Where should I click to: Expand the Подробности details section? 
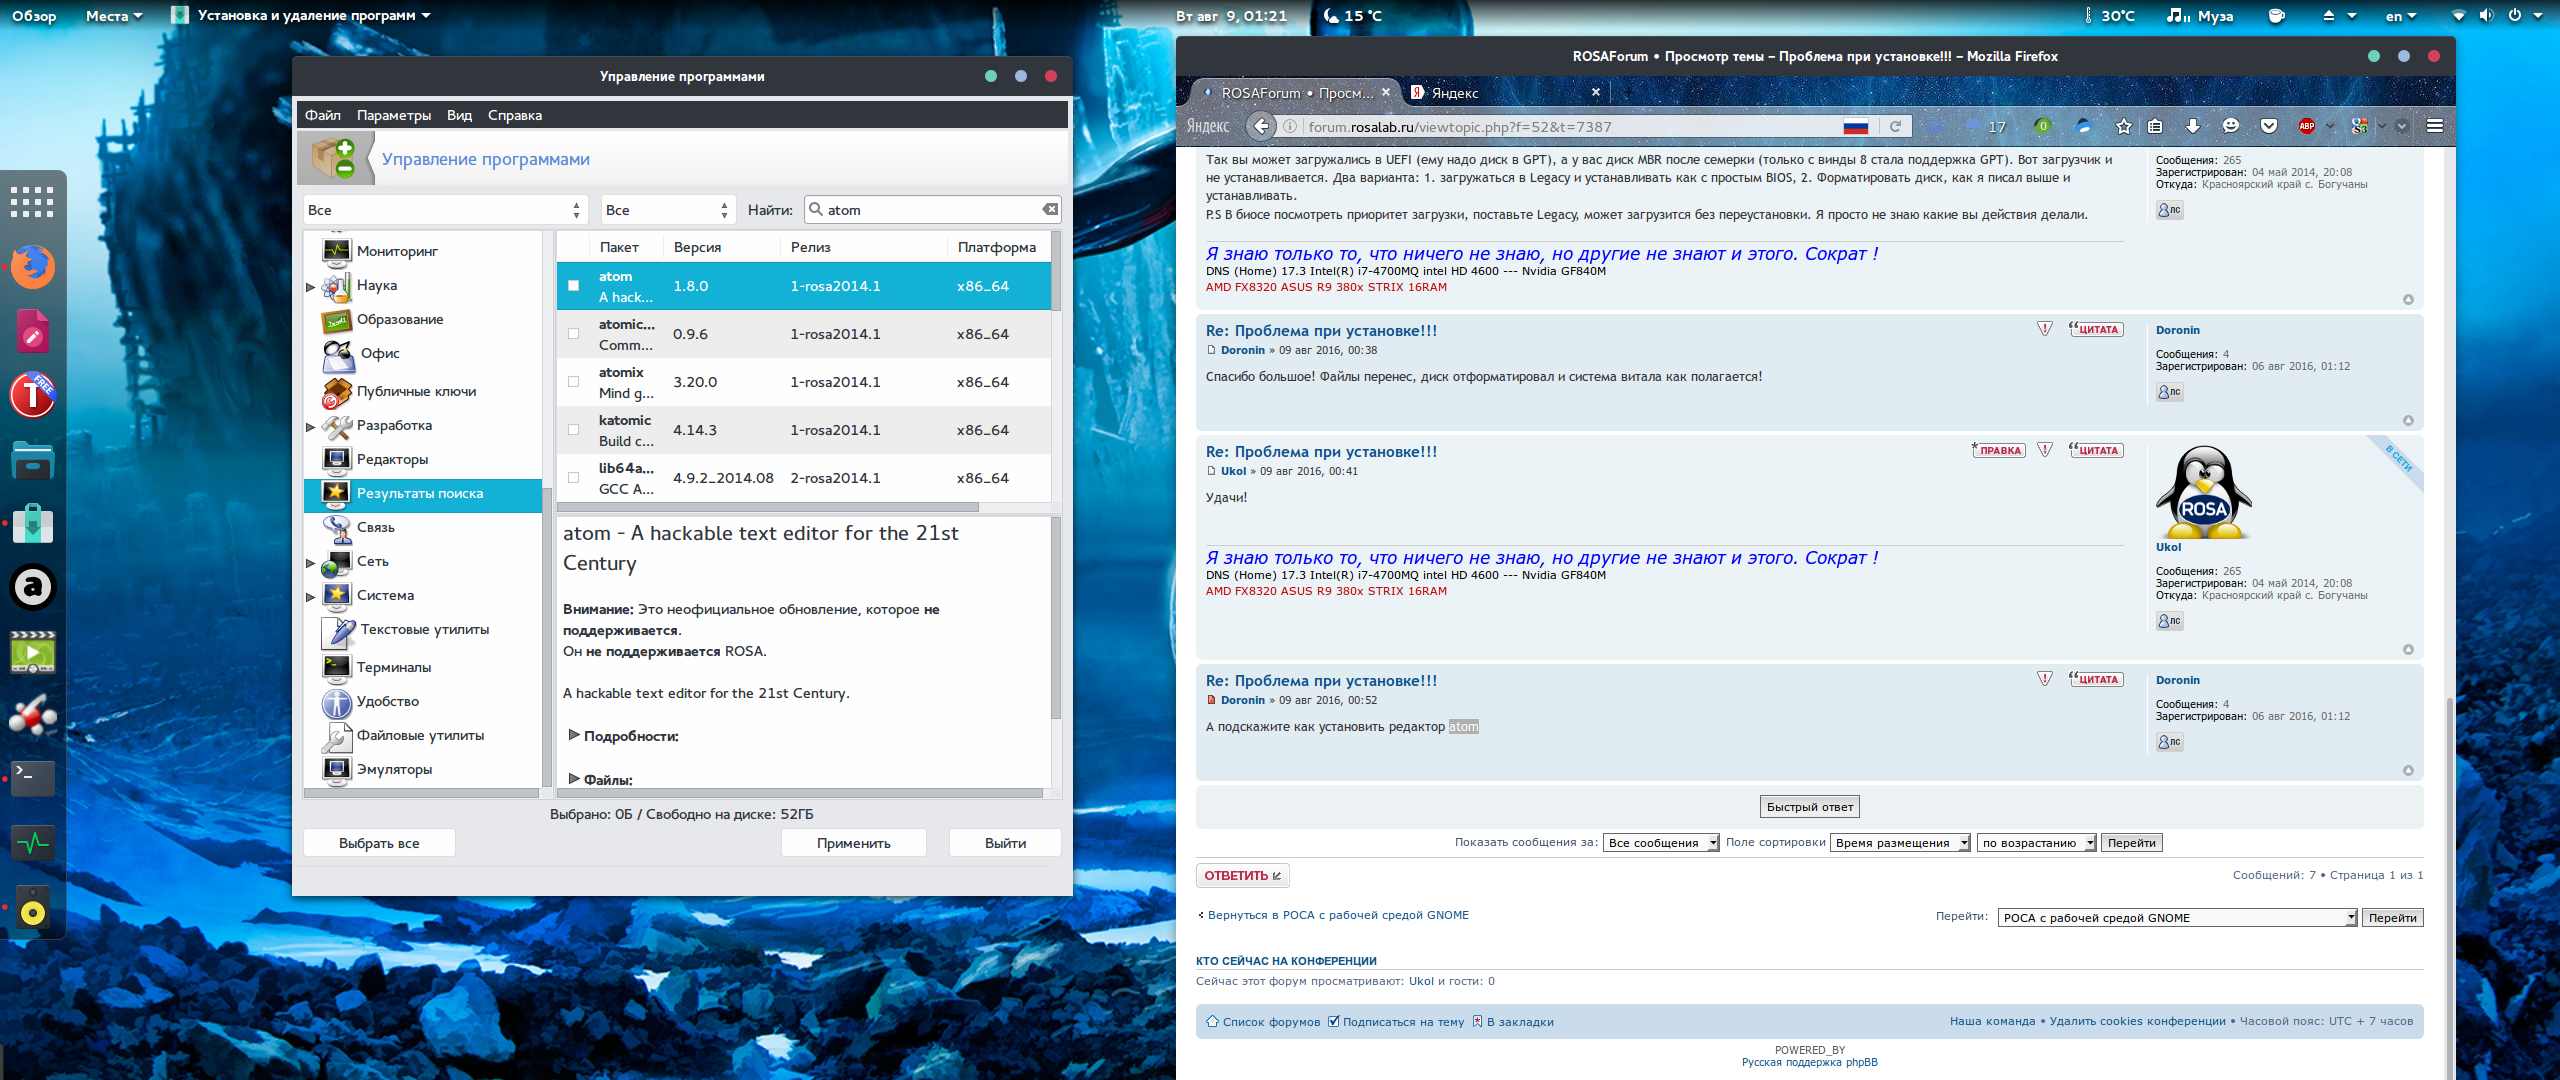tap(575, 736)
